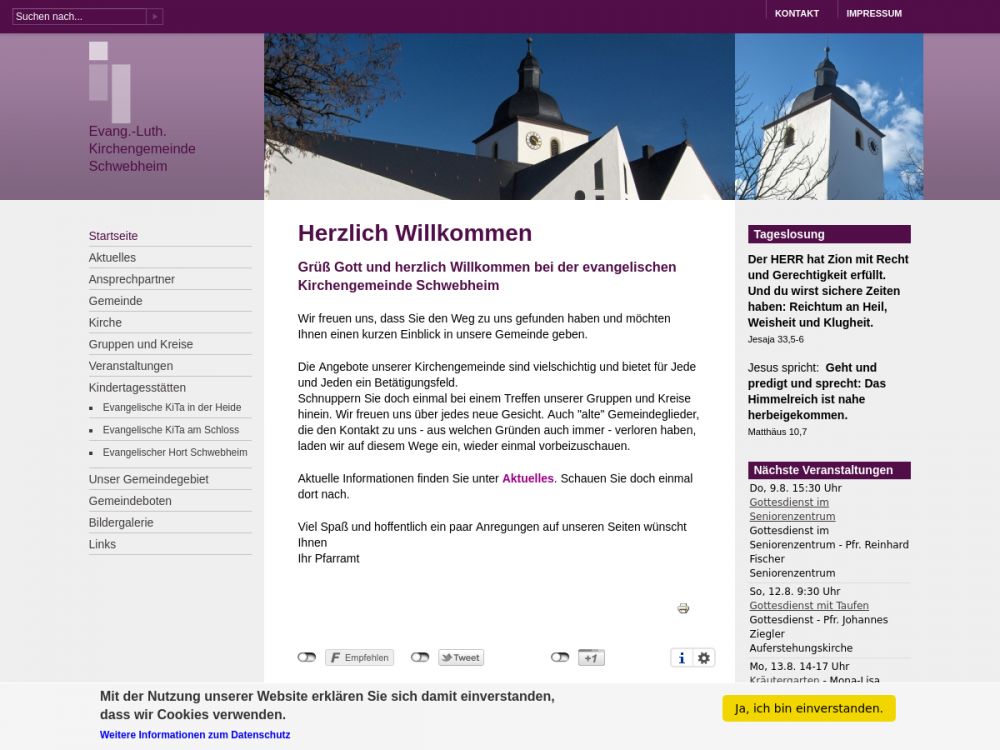Open KONTAKT in the top menu
Screen dimensions: 1000x750
[796, 14]
